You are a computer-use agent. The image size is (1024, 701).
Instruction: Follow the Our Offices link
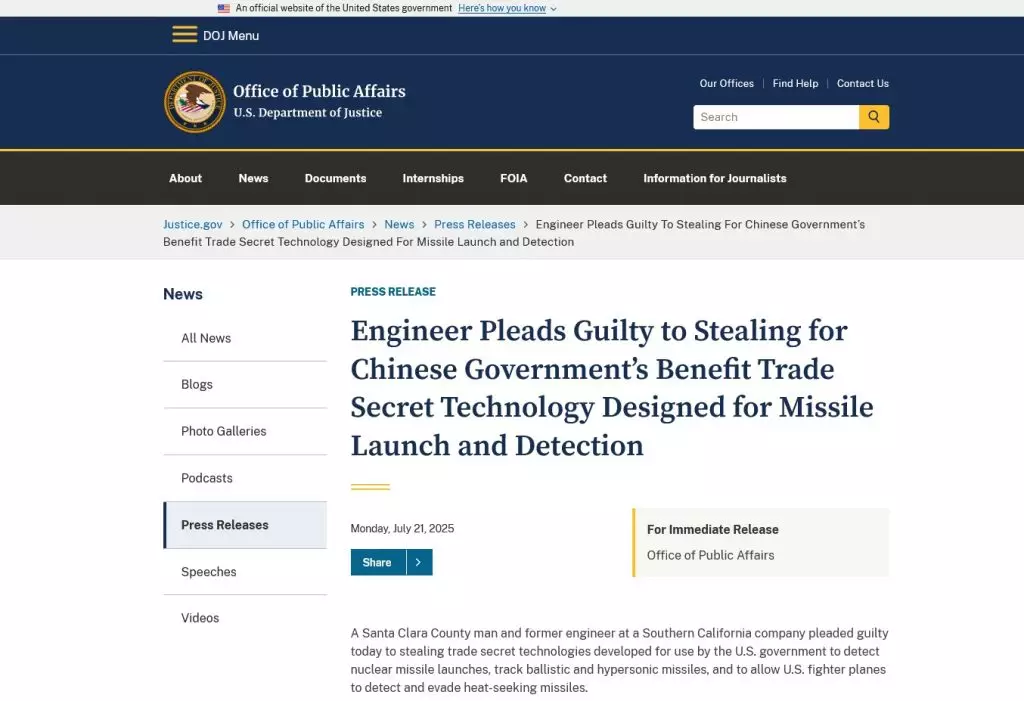[x=727, y=84]
